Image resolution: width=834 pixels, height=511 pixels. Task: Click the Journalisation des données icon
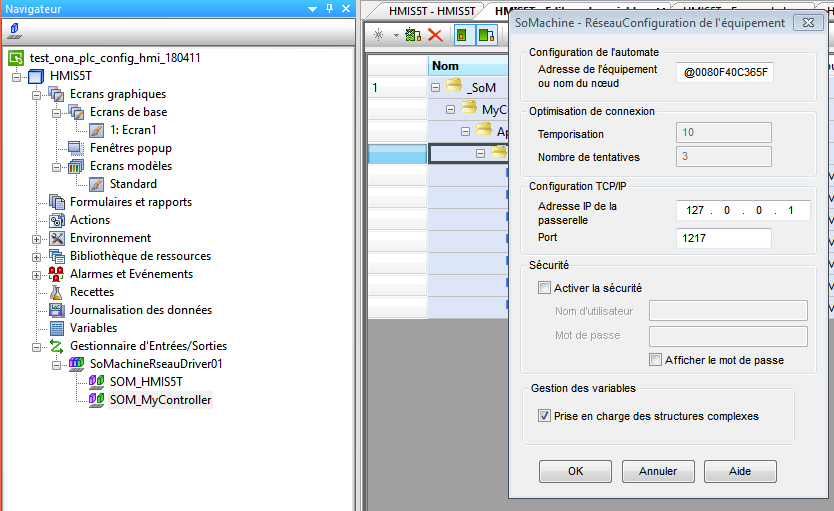[56, 310]
